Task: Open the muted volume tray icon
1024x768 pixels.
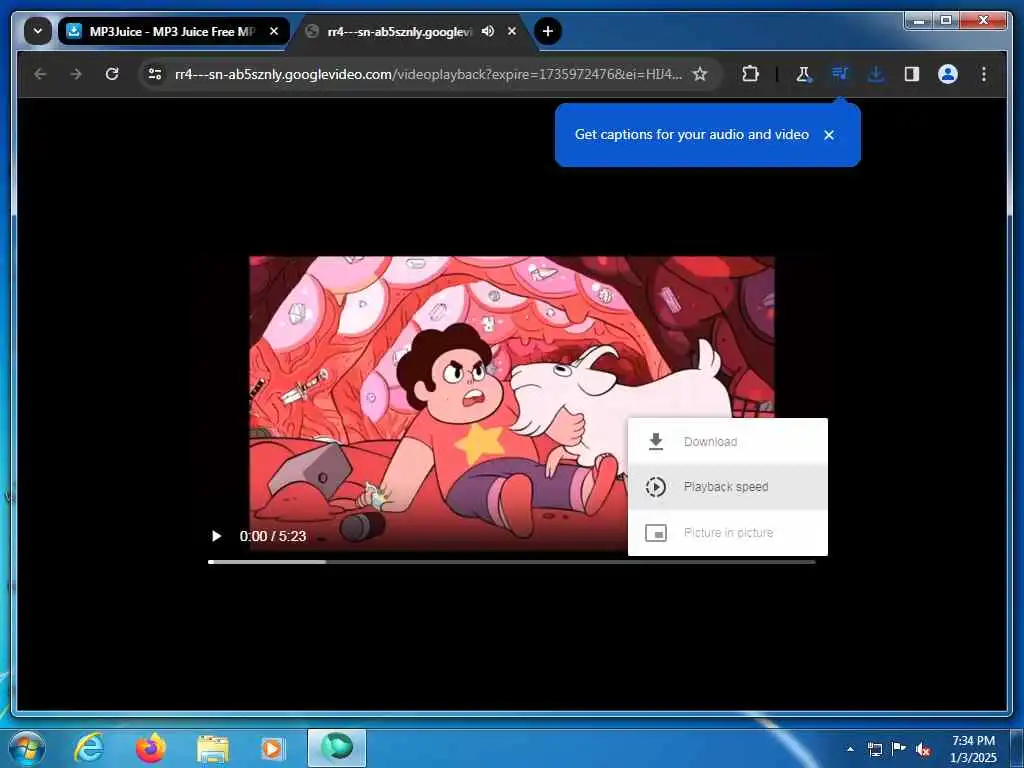Action: pyautogui.click(x=923, y=750)
